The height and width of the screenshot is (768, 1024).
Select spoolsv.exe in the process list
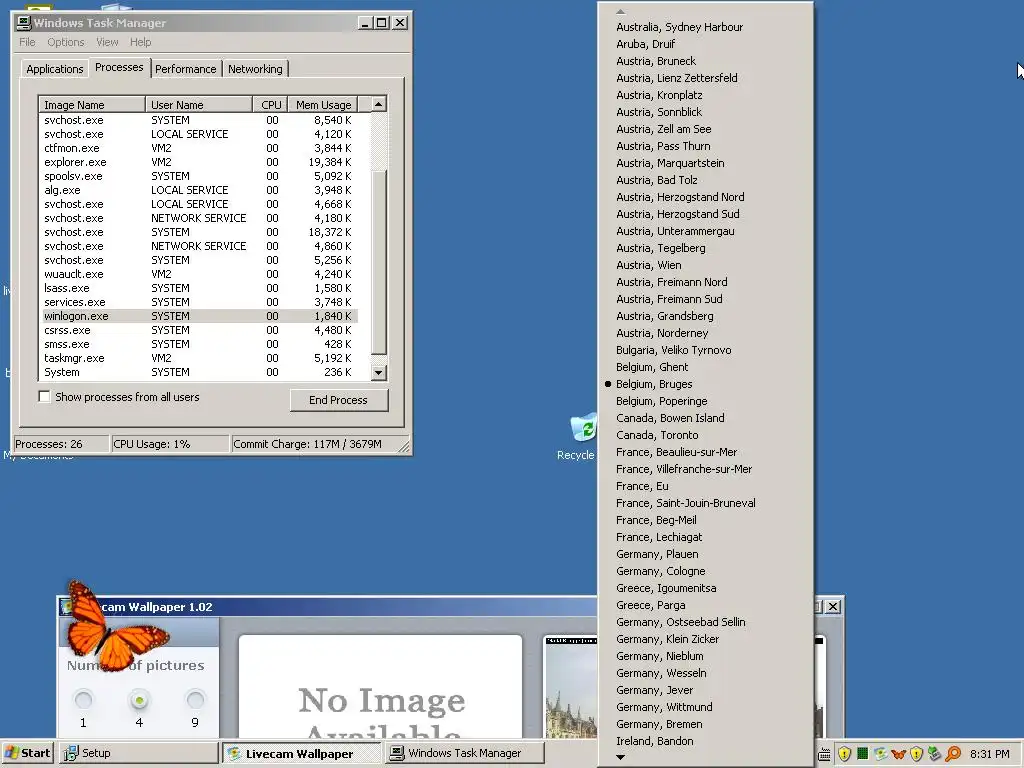pyautogui.click(x=198, y=176)
